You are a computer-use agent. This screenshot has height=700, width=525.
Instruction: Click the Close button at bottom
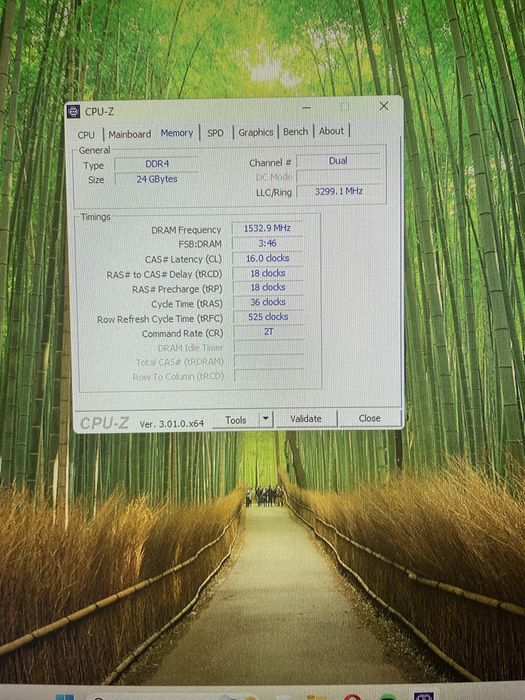point(370,418)
